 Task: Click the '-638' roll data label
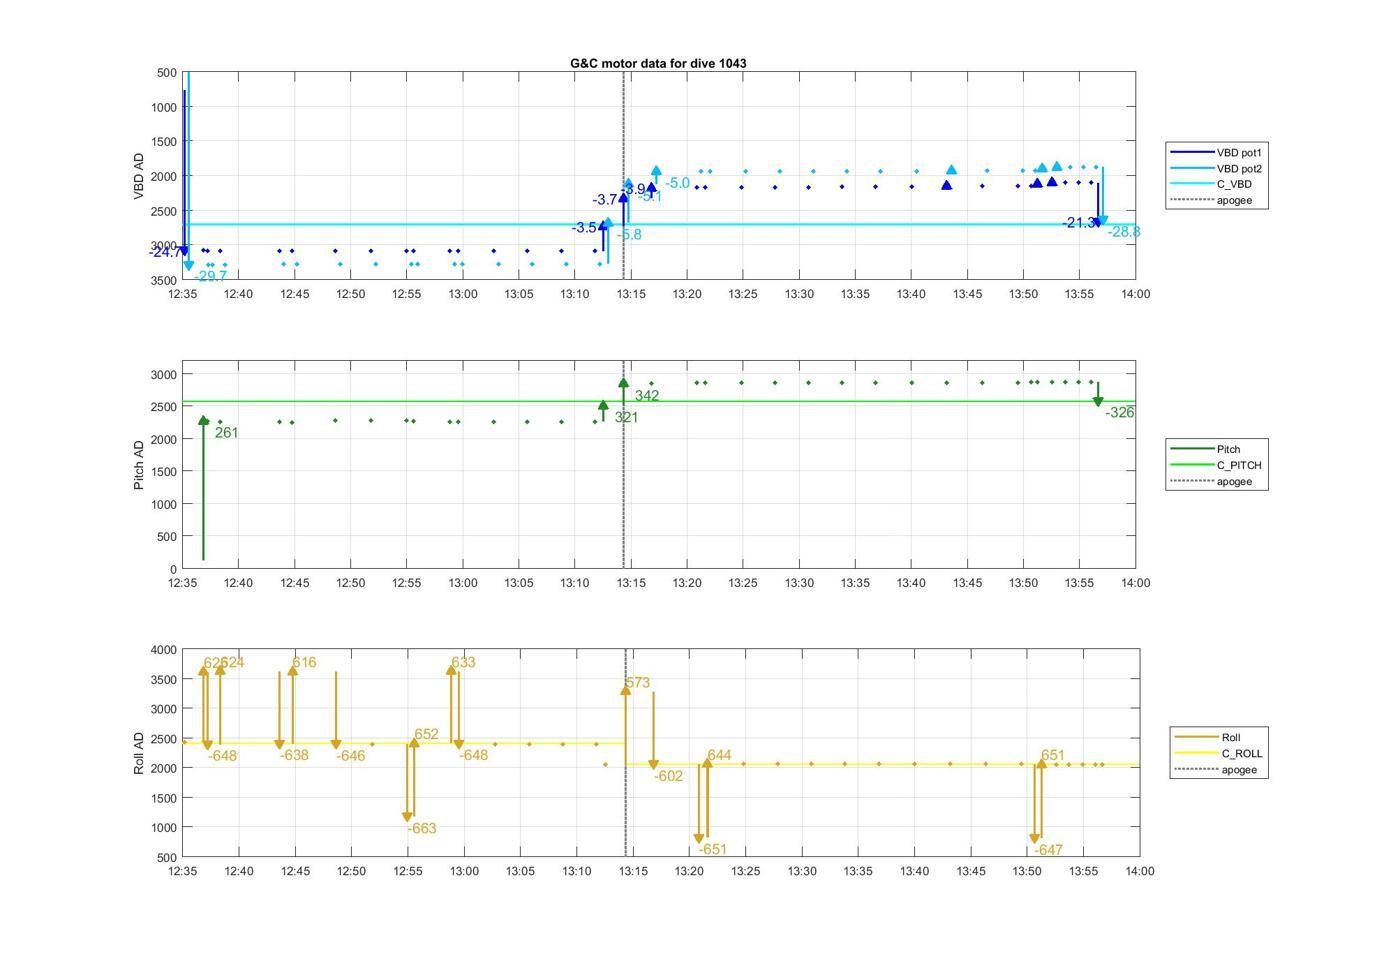(294, 755)
